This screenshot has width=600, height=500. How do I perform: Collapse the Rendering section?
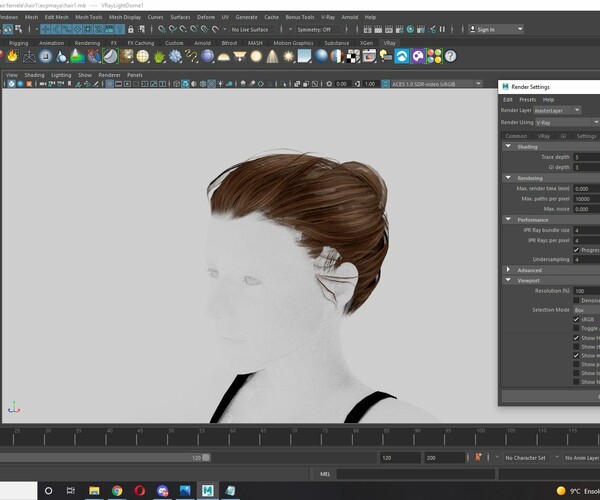tap(508, 178)
